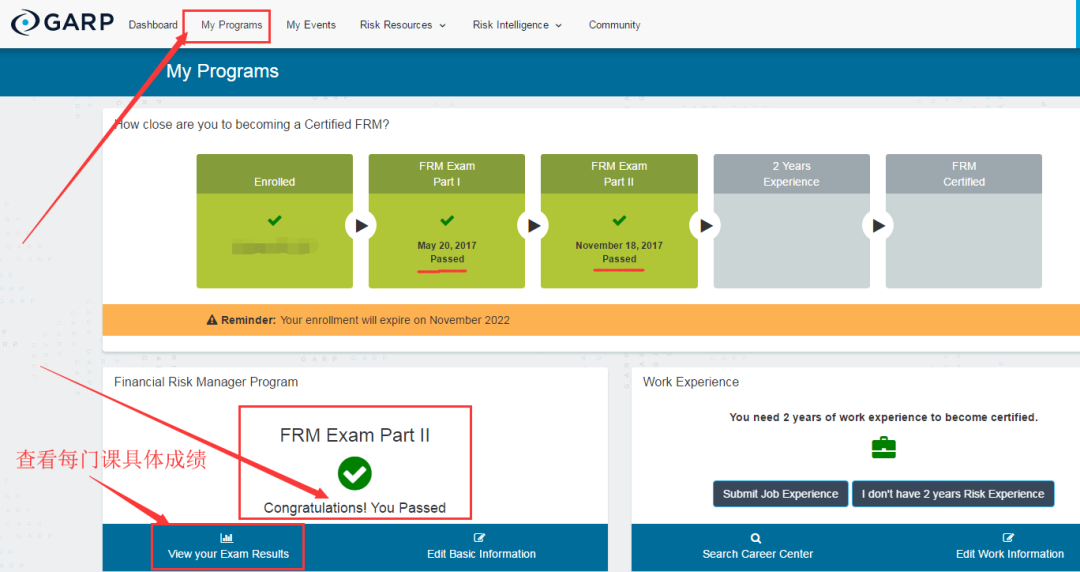Click the May 20, 2017 date text
The height and width of the screenshot is (572, 1080).
pyautogui.click(x=447, y=245)
